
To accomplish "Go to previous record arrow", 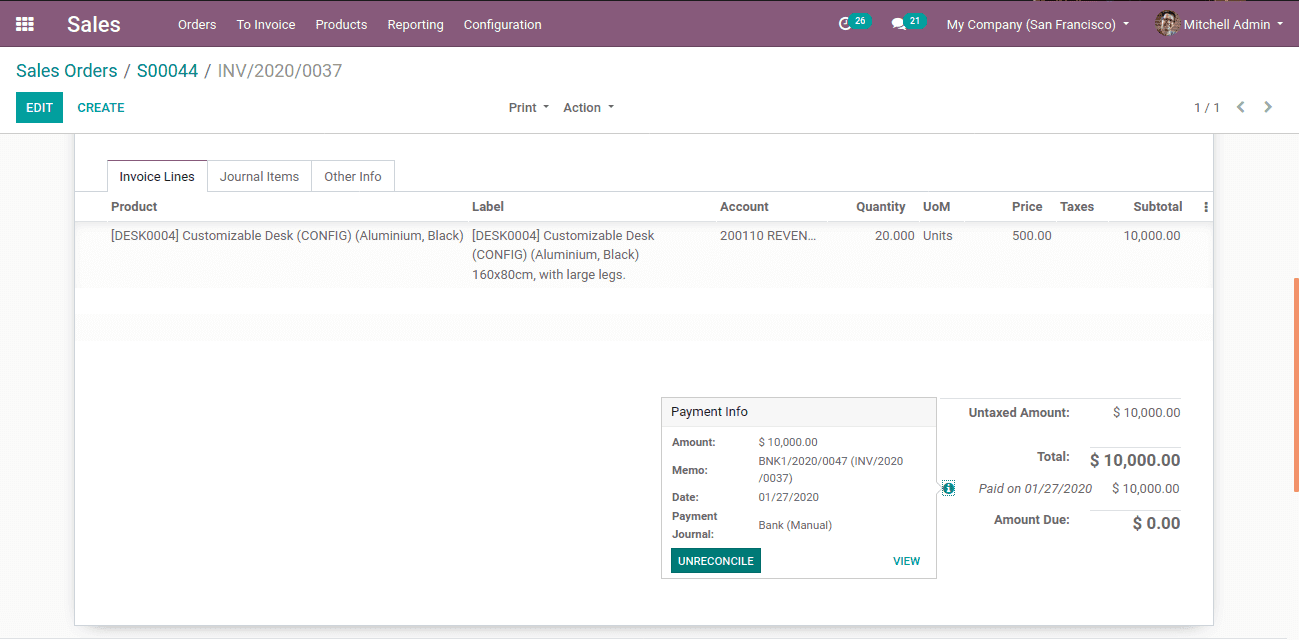I will click(1240, 107).
